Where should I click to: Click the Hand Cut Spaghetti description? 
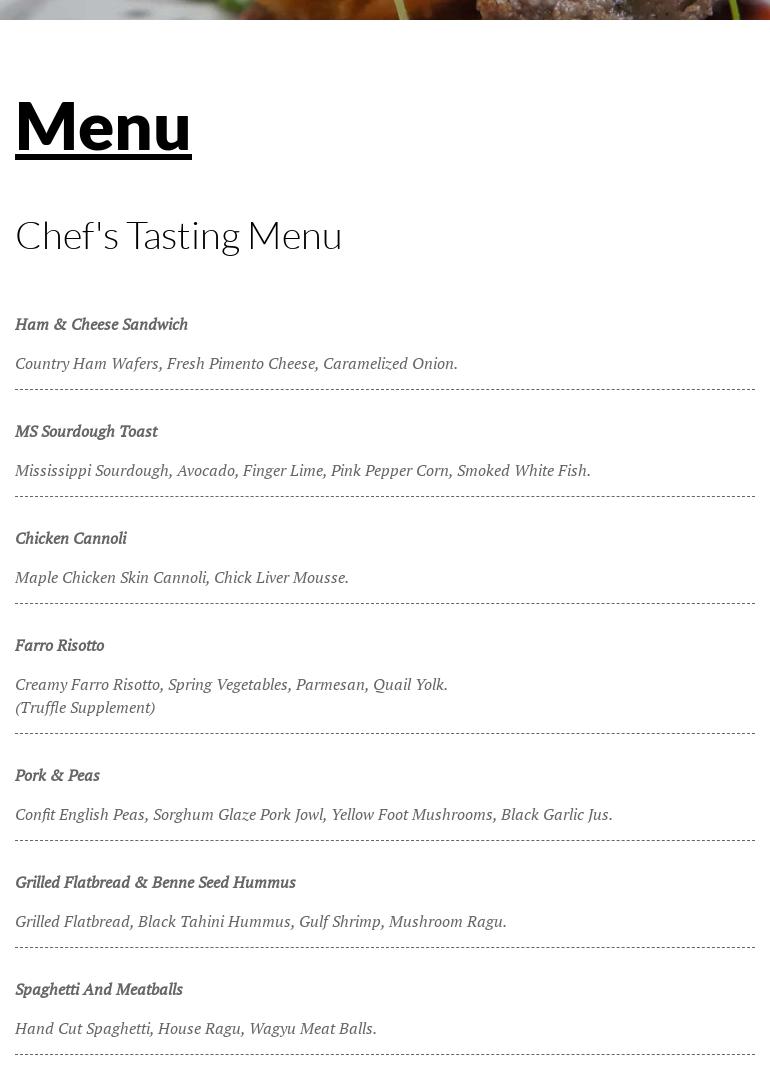pyautogui.click(x=195, y=1028)
